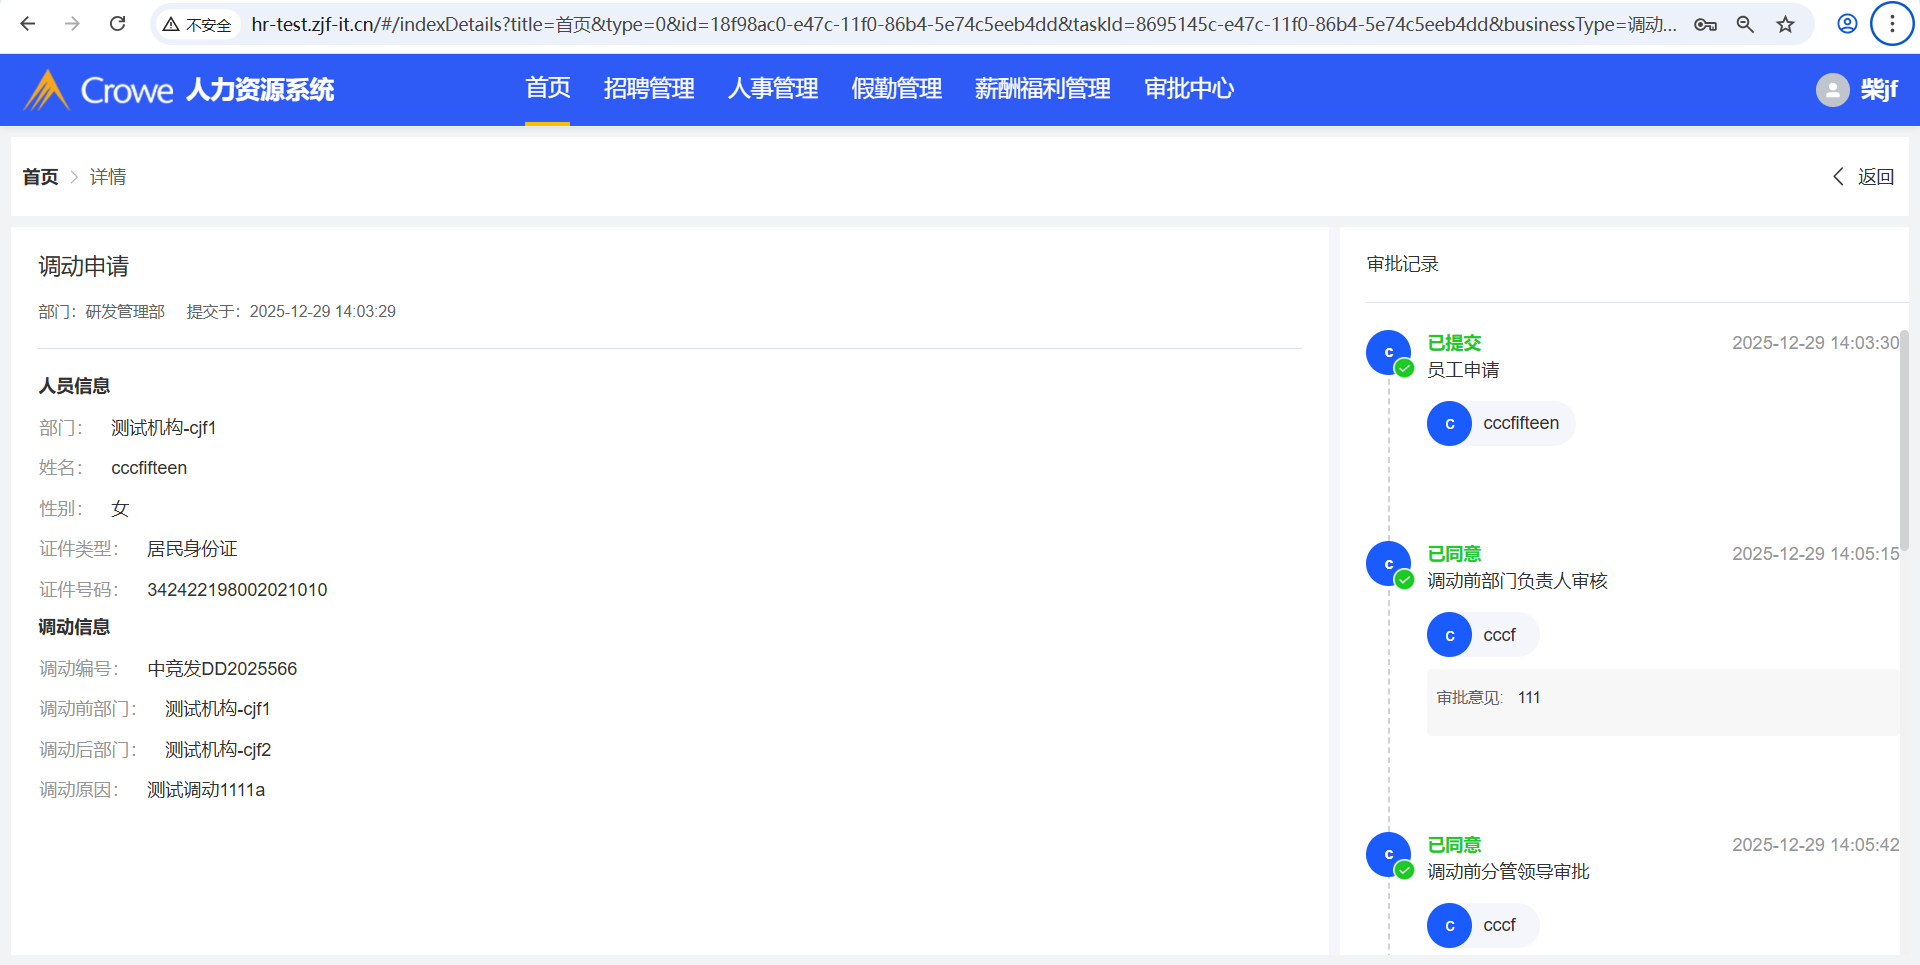Select the 首页 navigation tab
This screenshot has height=965, width=1920.
click(x=547, y=89)
